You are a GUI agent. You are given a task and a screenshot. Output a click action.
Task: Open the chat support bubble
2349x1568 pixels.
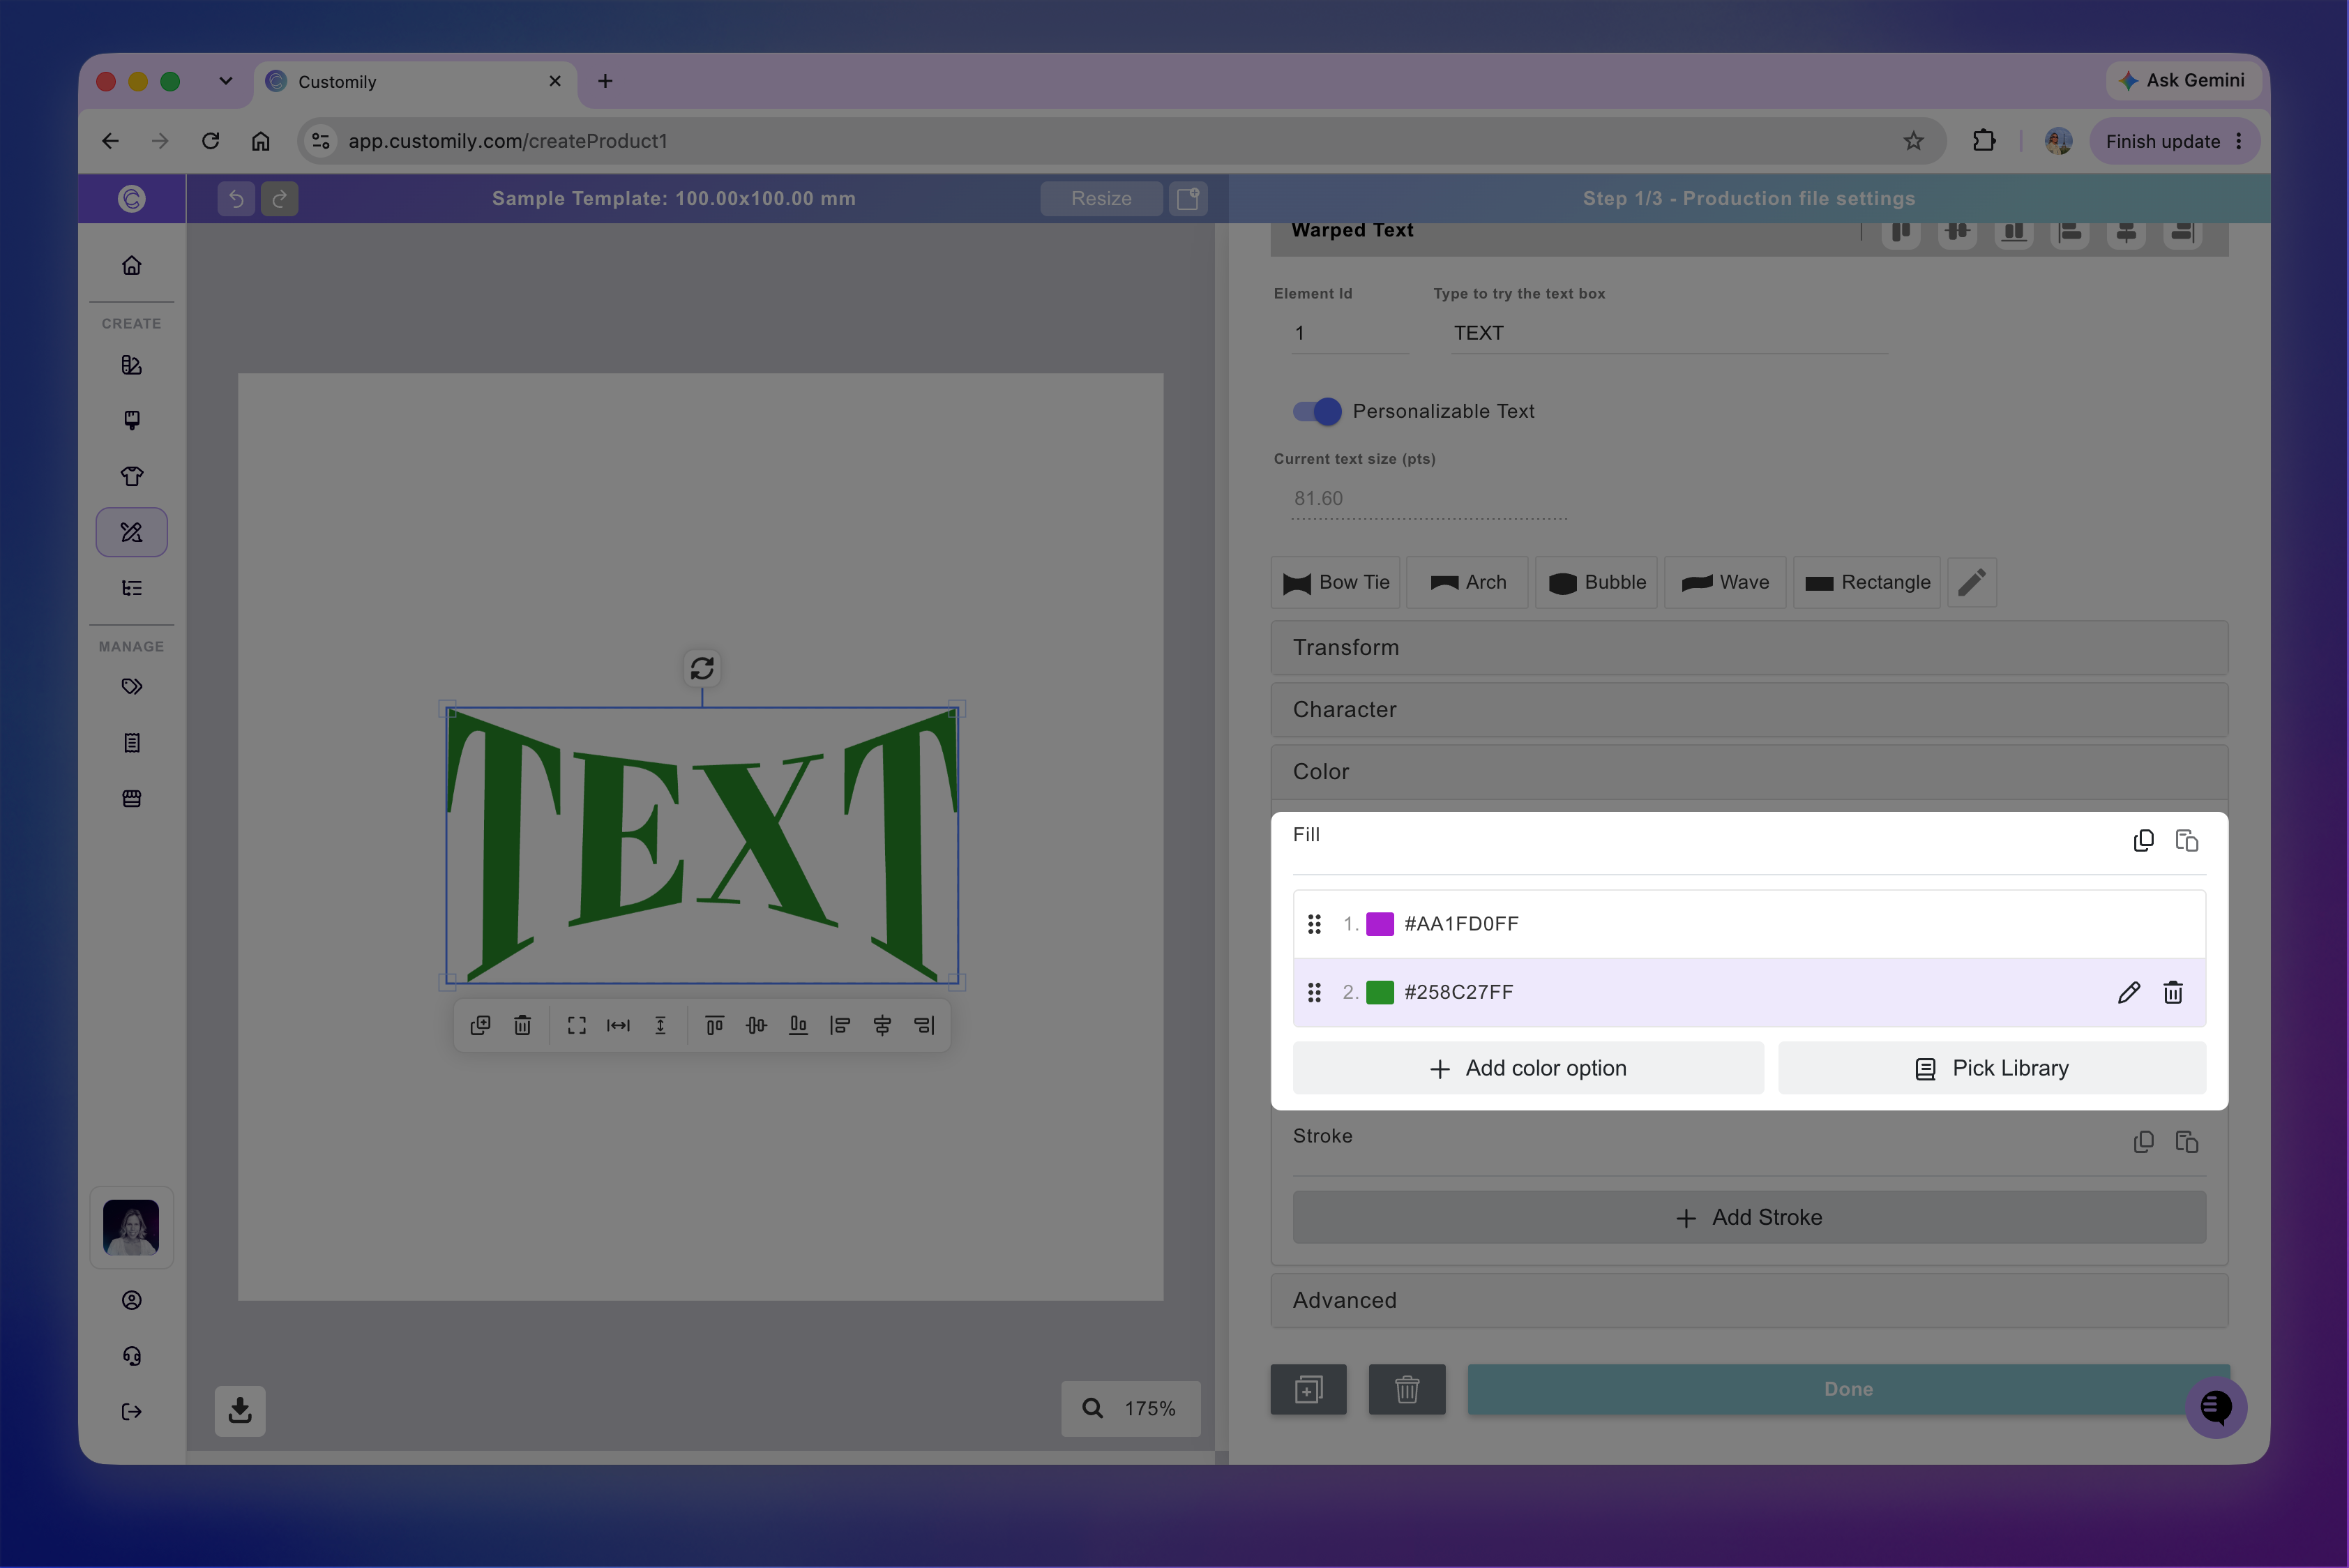pyautogui.click(x=2216, y=1407)
